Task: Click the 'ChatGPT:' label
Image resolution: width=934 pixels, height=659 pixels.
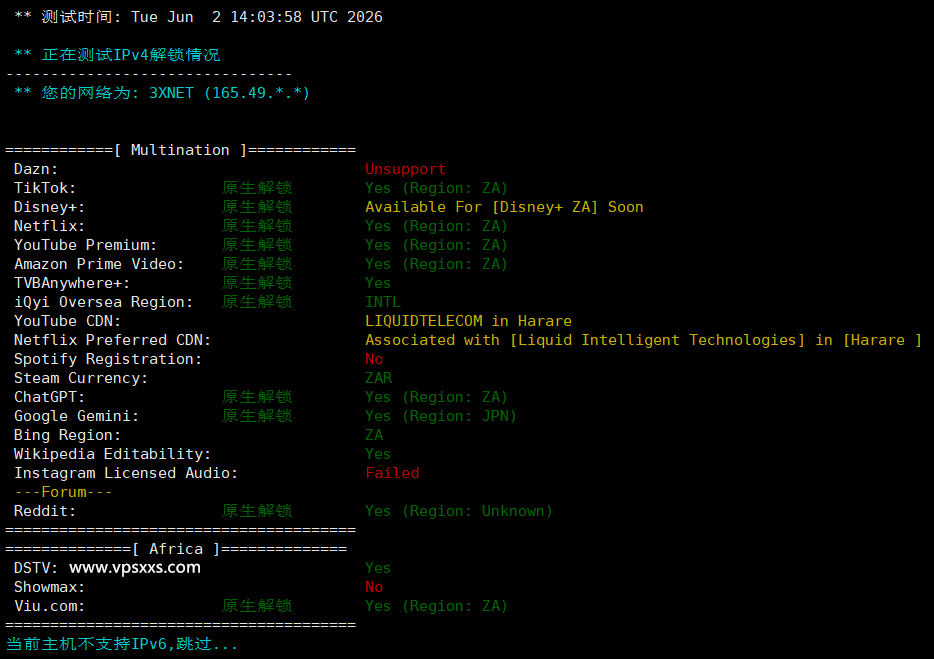Action: pyautogui.click(x=49, y=397)
